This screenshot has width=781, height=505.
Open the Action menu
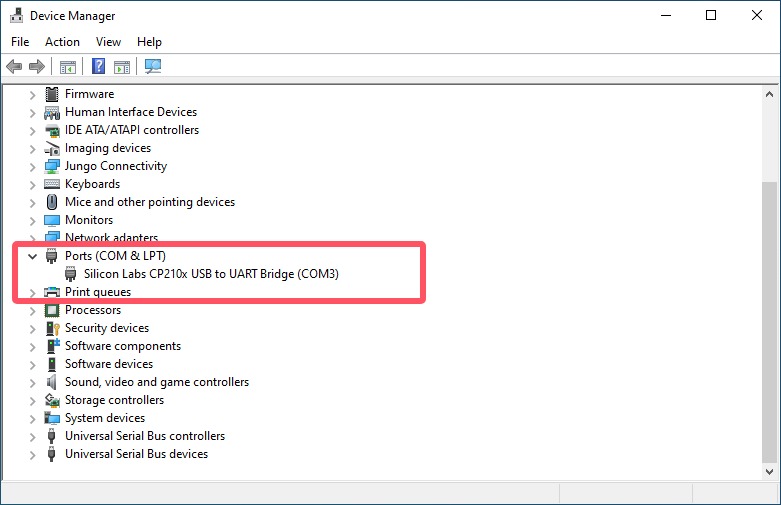point(62,42)
